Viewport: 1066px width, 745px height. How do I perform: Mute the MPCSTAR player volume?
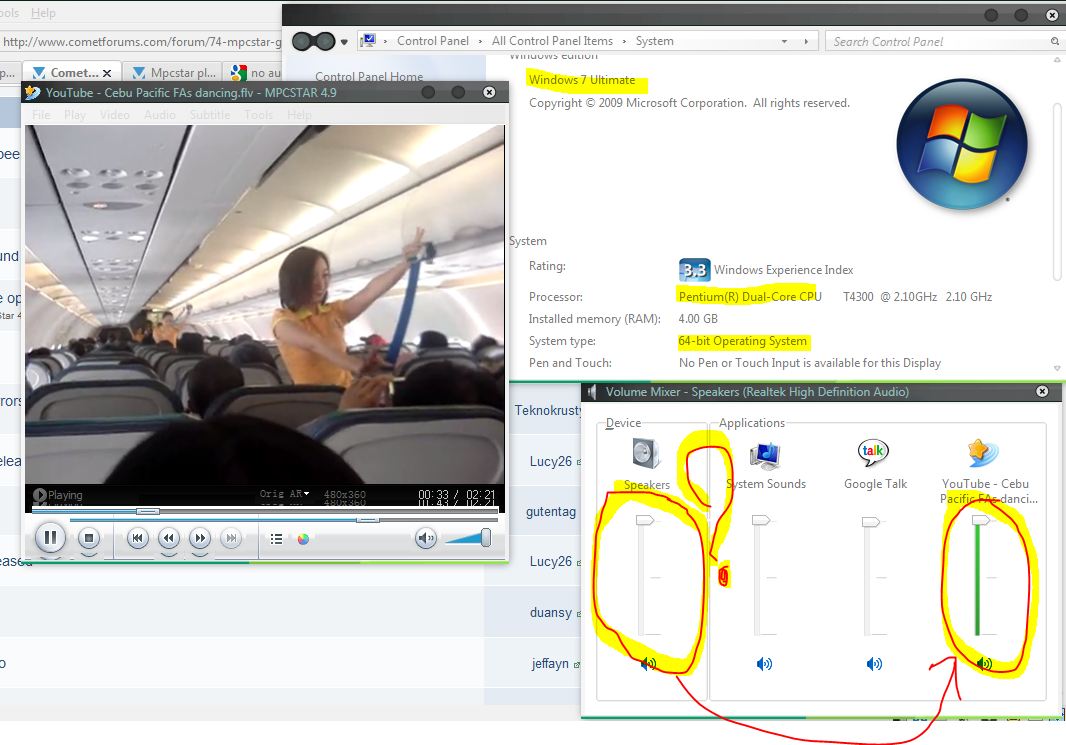point(426,539)
